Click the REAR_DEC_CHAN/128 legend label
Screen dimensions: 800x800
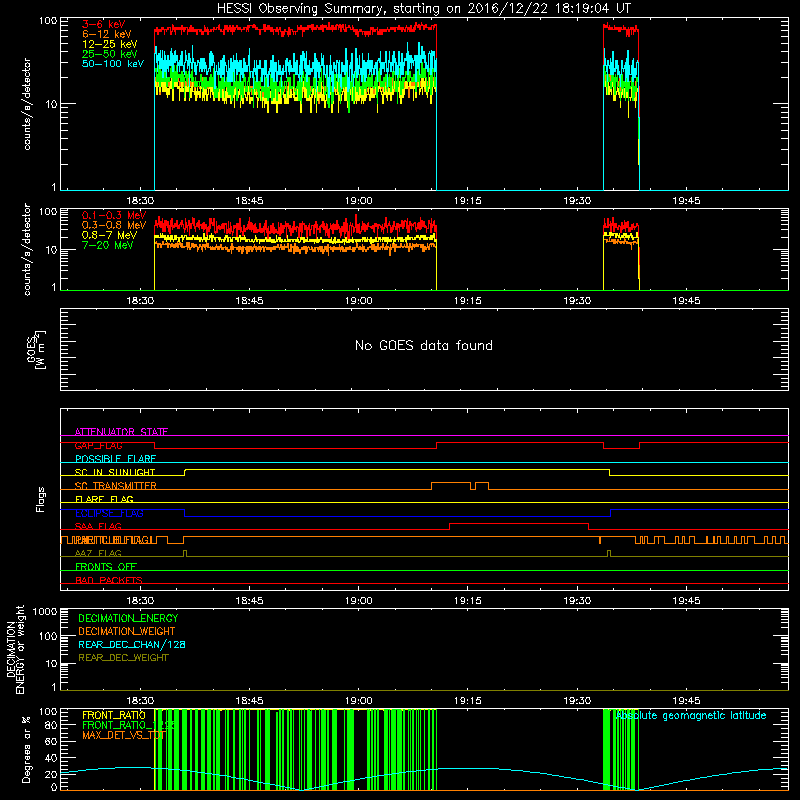132,644
